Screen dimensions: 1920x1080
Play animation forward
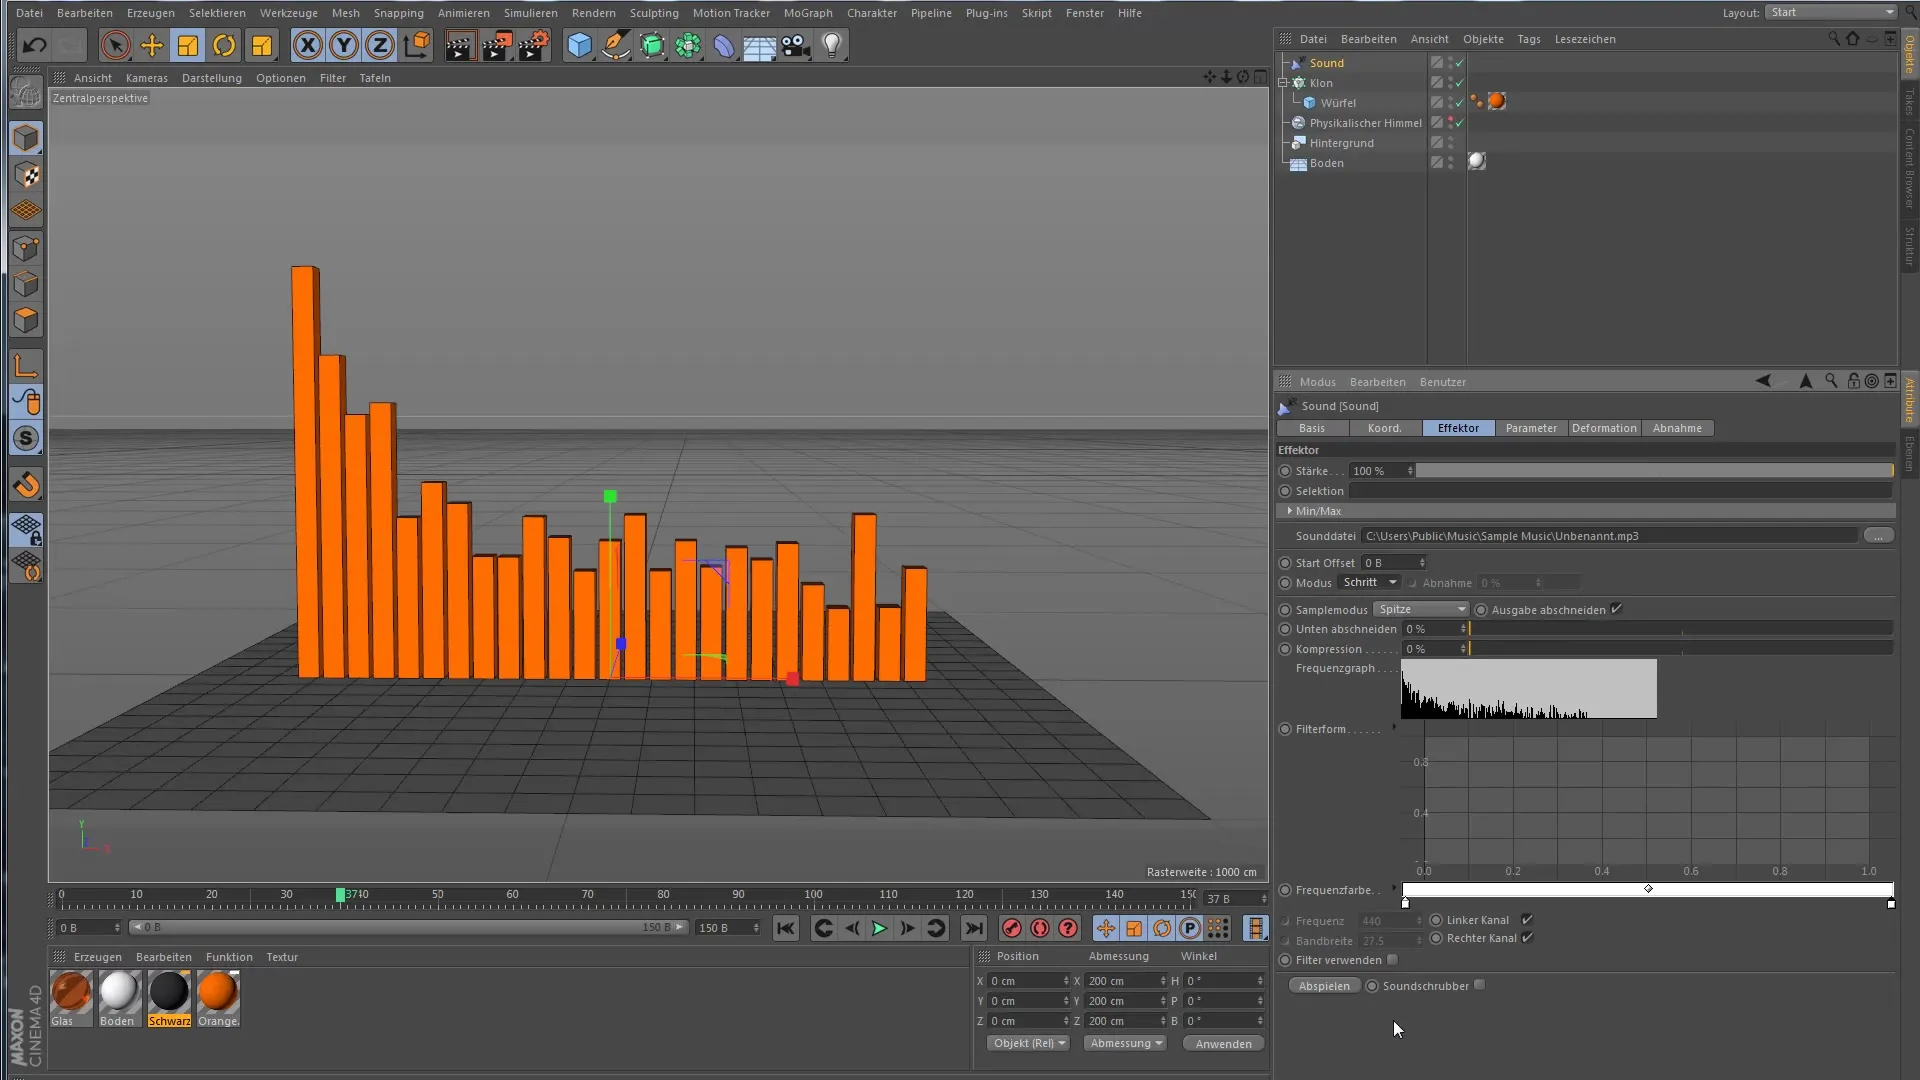879,928
